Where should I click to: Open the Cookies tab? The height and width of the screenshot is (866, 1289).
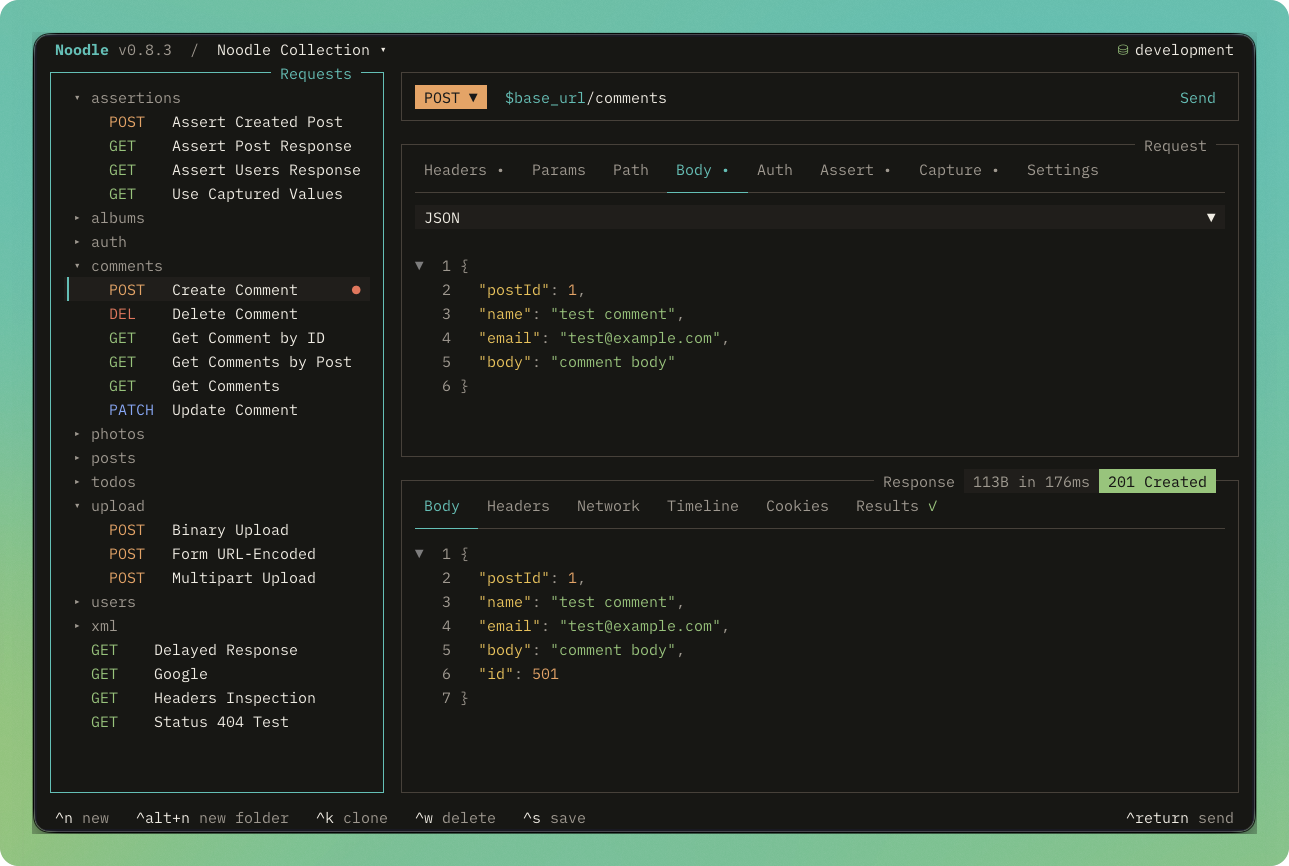click(x=797, y=506)
